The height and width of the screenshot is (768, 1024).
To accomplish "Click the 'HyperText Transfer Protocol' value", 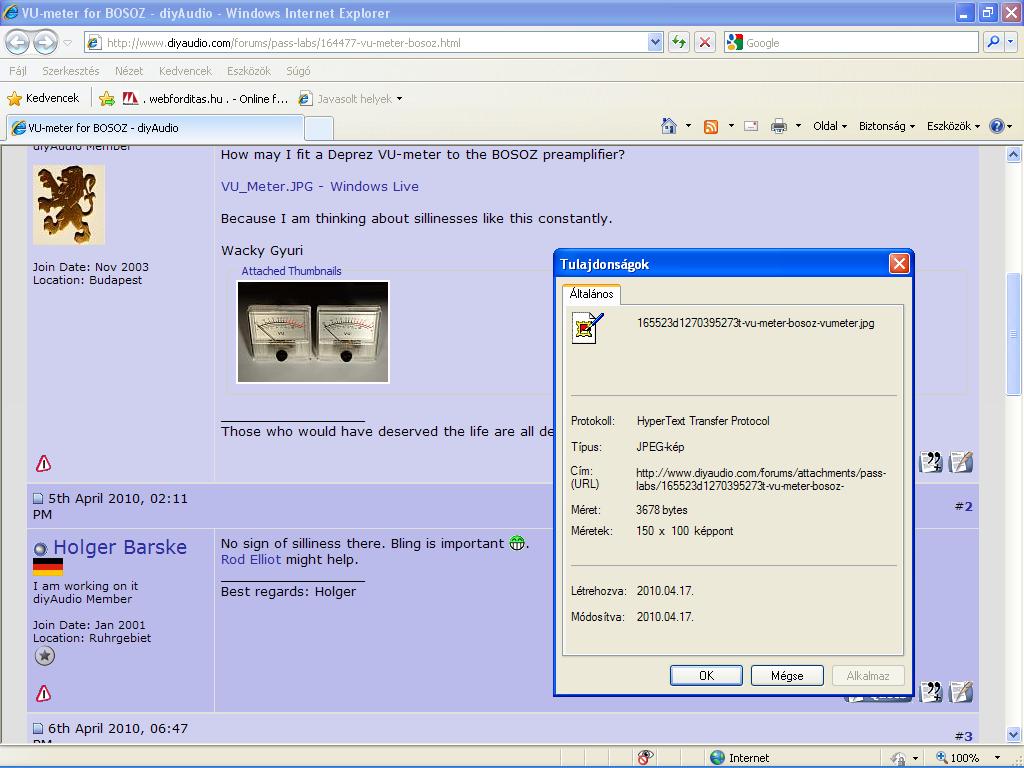I will coord(703,421).
